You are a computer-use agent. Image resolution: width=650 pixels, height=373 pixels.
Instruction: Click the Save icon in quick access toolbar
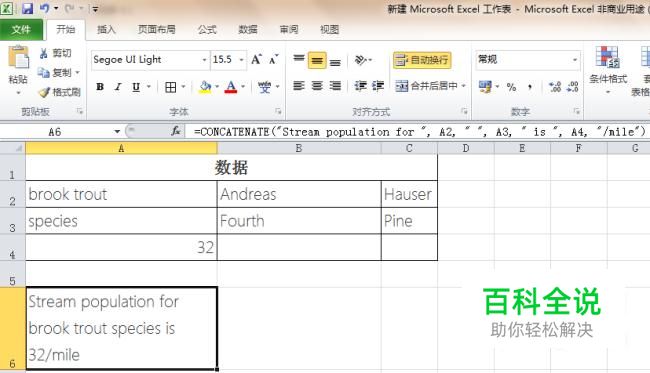pyautogui.click(x=27, y=8)
